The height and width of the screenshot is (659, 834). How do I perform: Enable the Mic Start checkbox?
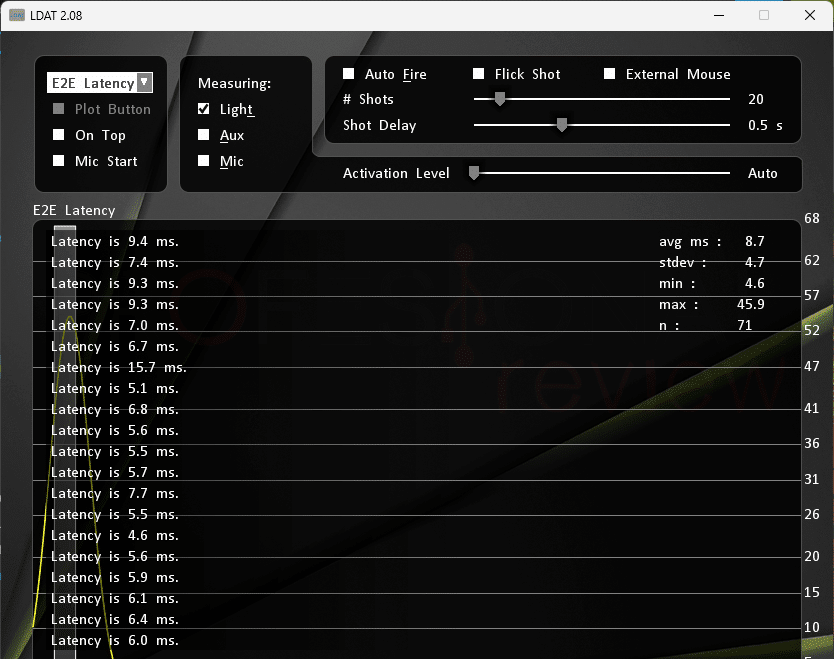[59, 161]
